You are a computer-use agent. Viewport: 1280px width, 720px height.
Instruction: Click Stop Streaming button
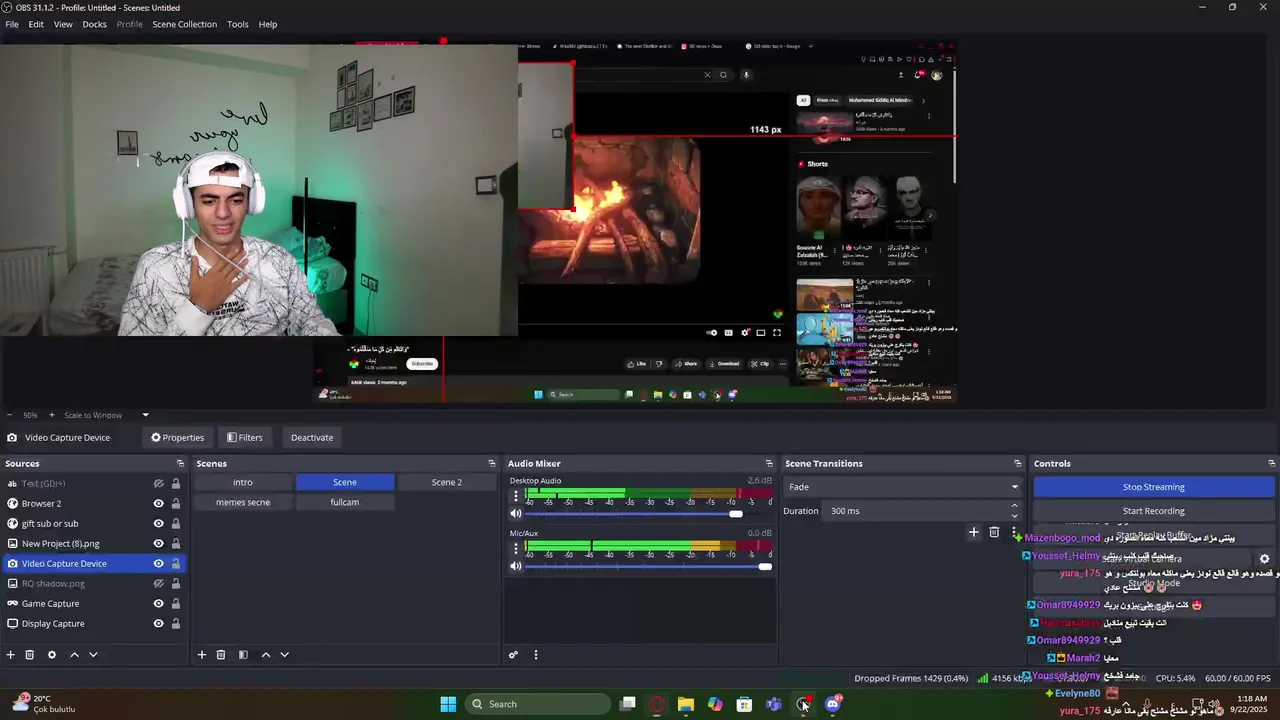pos(1153,487)
